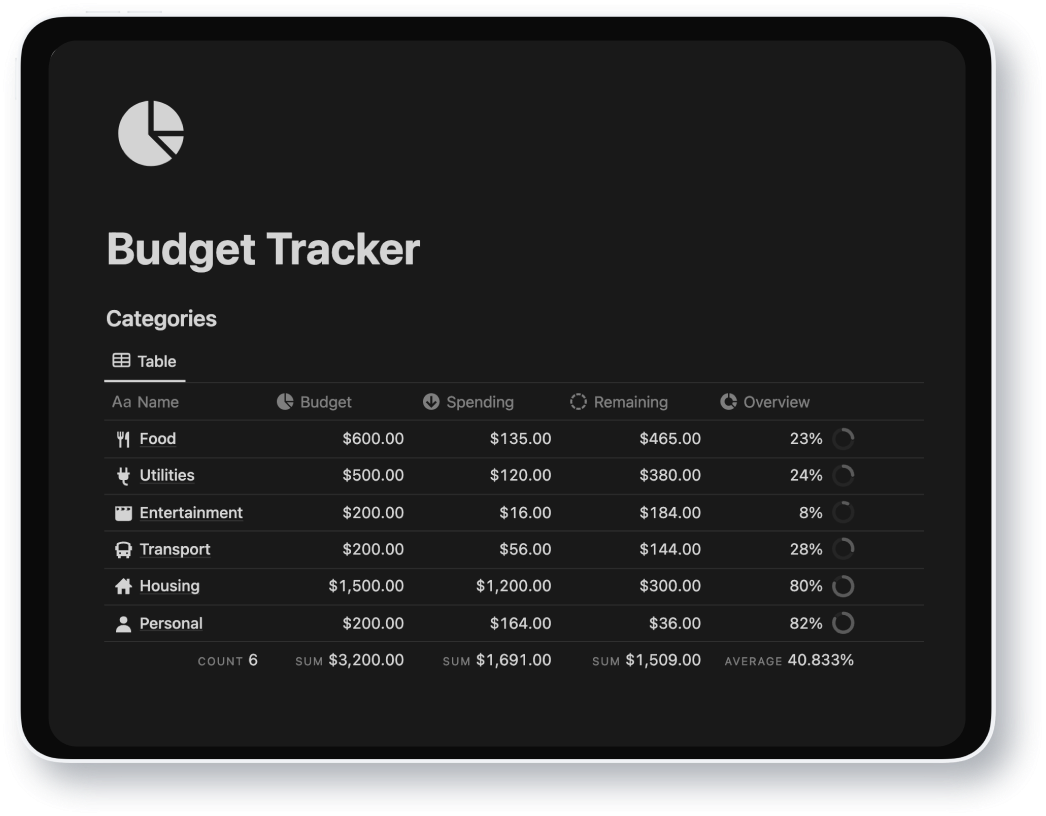Click the Utilities spending cell $120.00
The height and width of the screenshot is (816, 1046).
[x=520, y=476]
